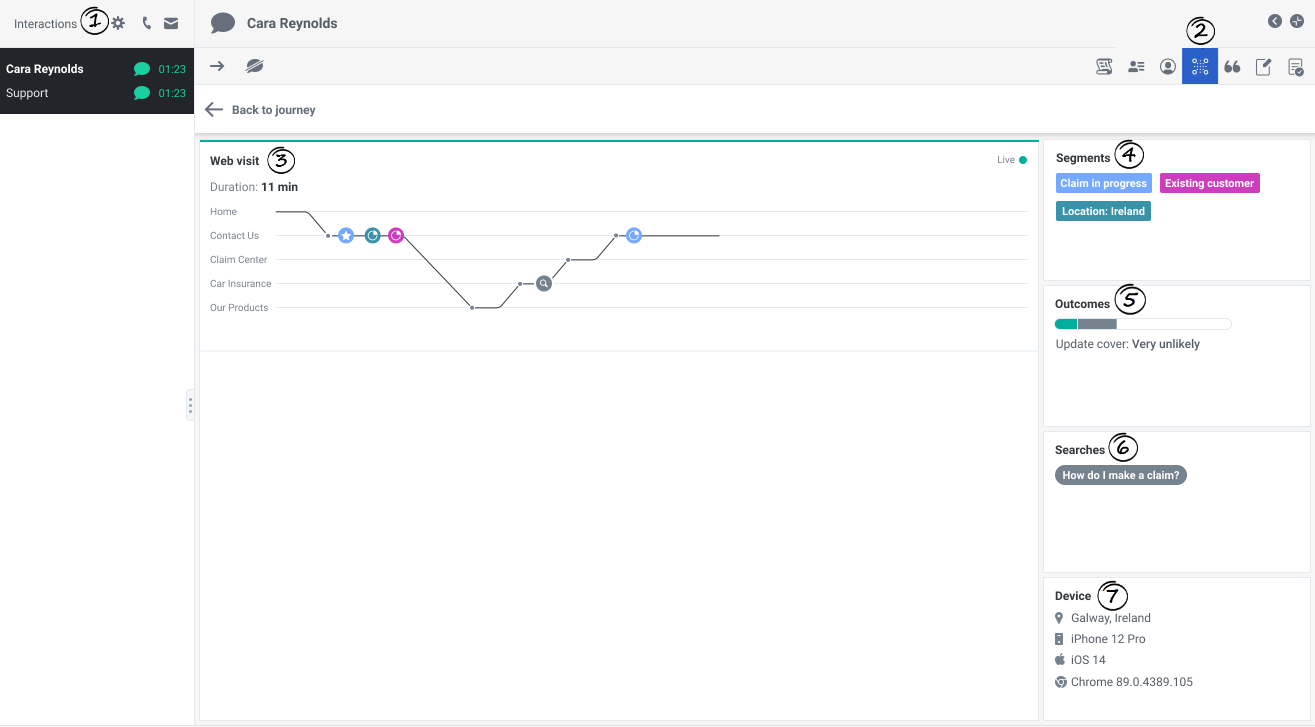The image size is (1315, 727).
Task: Click the striped planet icon next to the transfer arrow
Action: coord(255,66)
